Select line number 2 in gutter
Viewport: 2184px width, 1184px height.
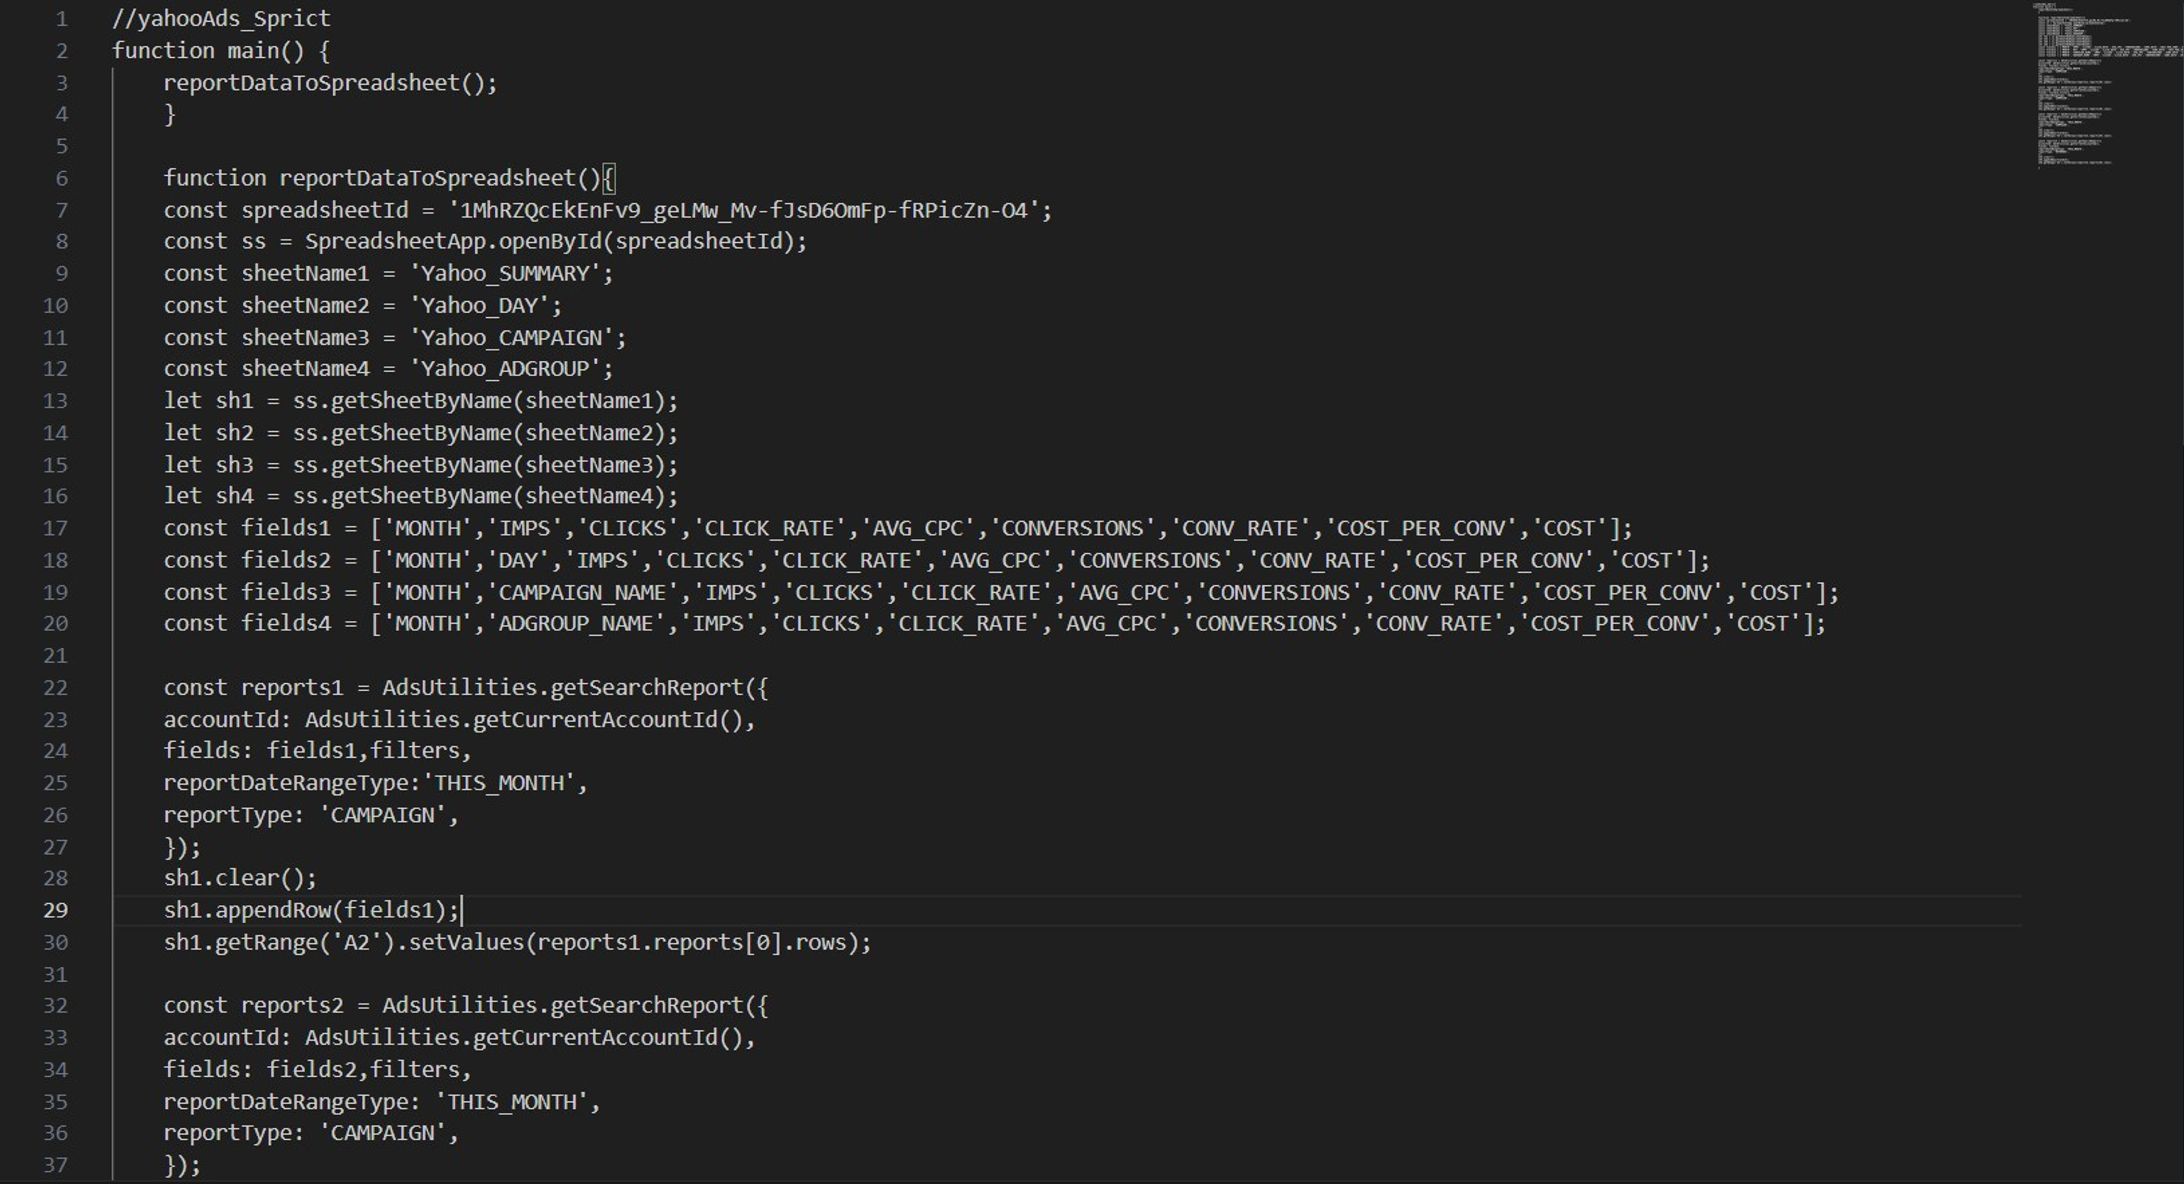tap(62, 51)
